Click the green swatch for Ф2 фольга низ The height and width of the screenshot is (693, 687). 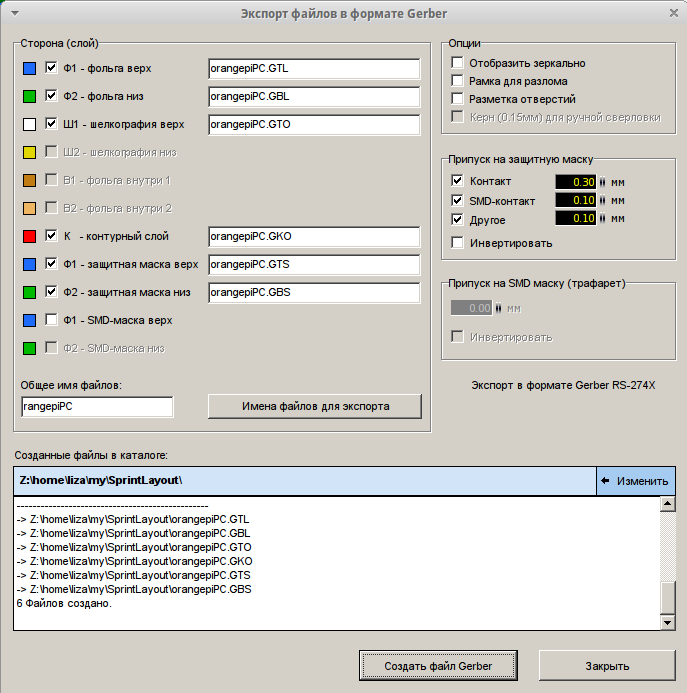[30, 96]
